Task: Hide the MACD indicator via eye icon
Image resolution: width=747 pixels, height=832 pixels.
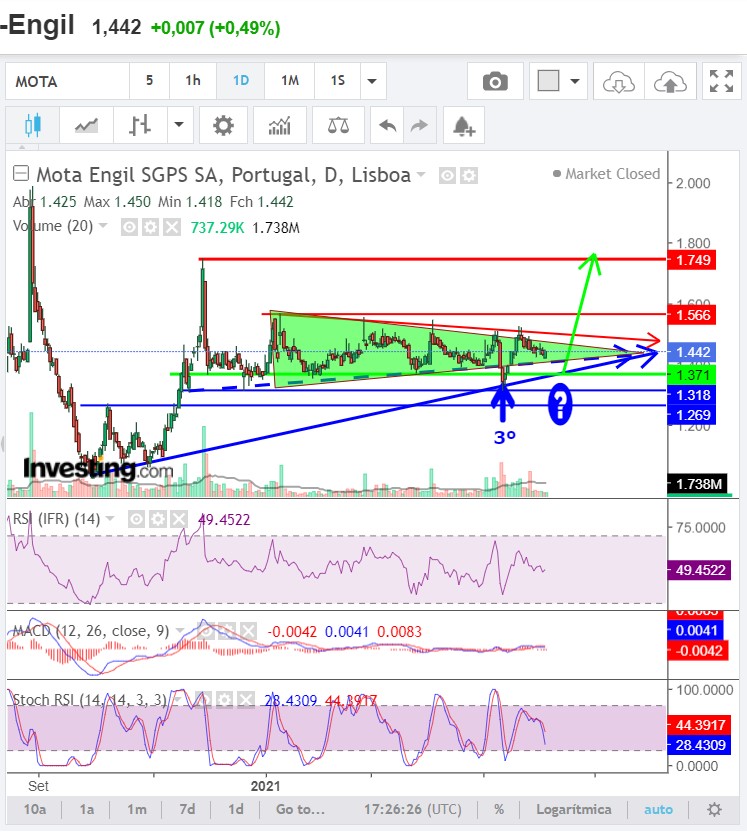Action: click(x=206, y=631)
